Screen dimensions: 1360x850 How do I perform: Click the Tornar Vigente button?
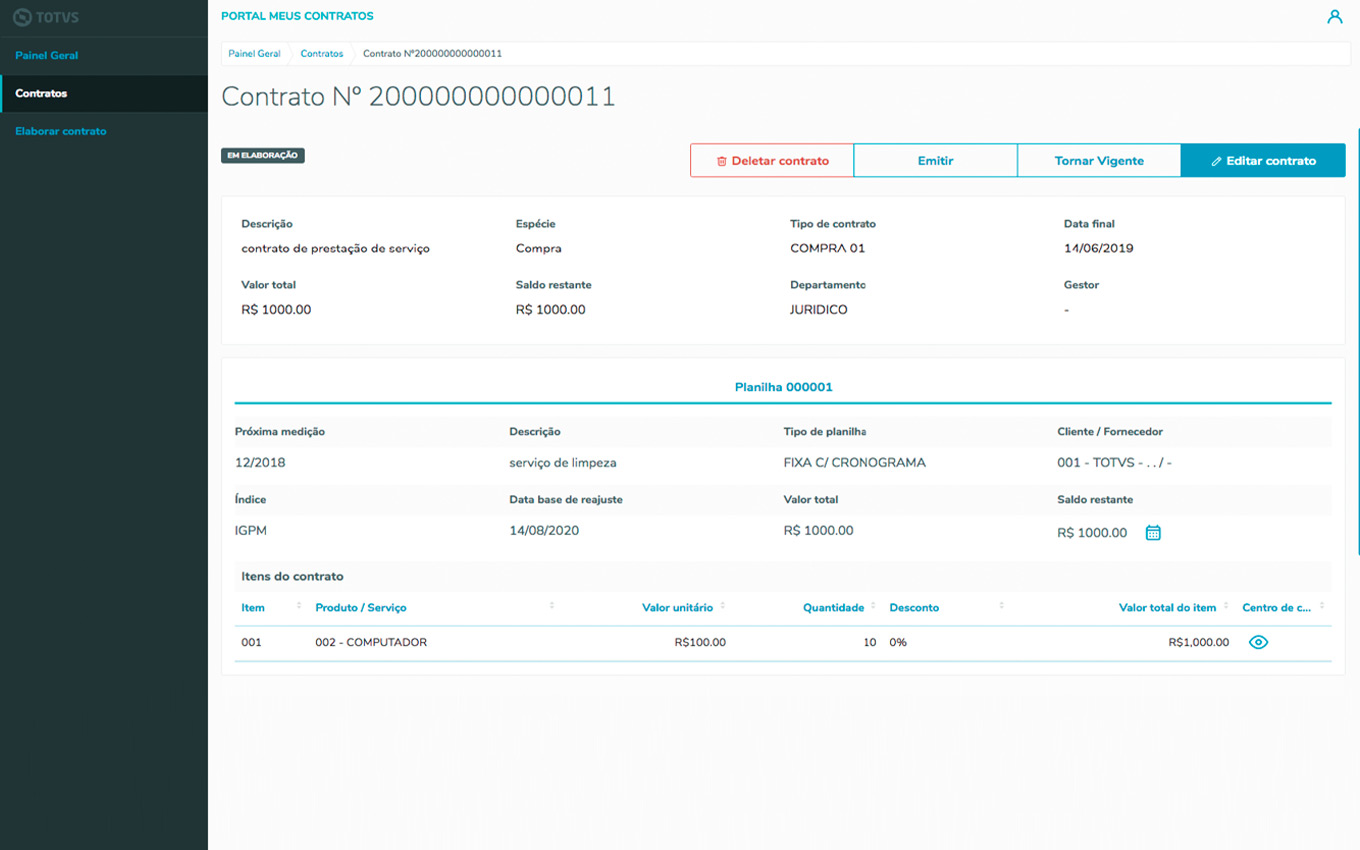(1099, 161)
